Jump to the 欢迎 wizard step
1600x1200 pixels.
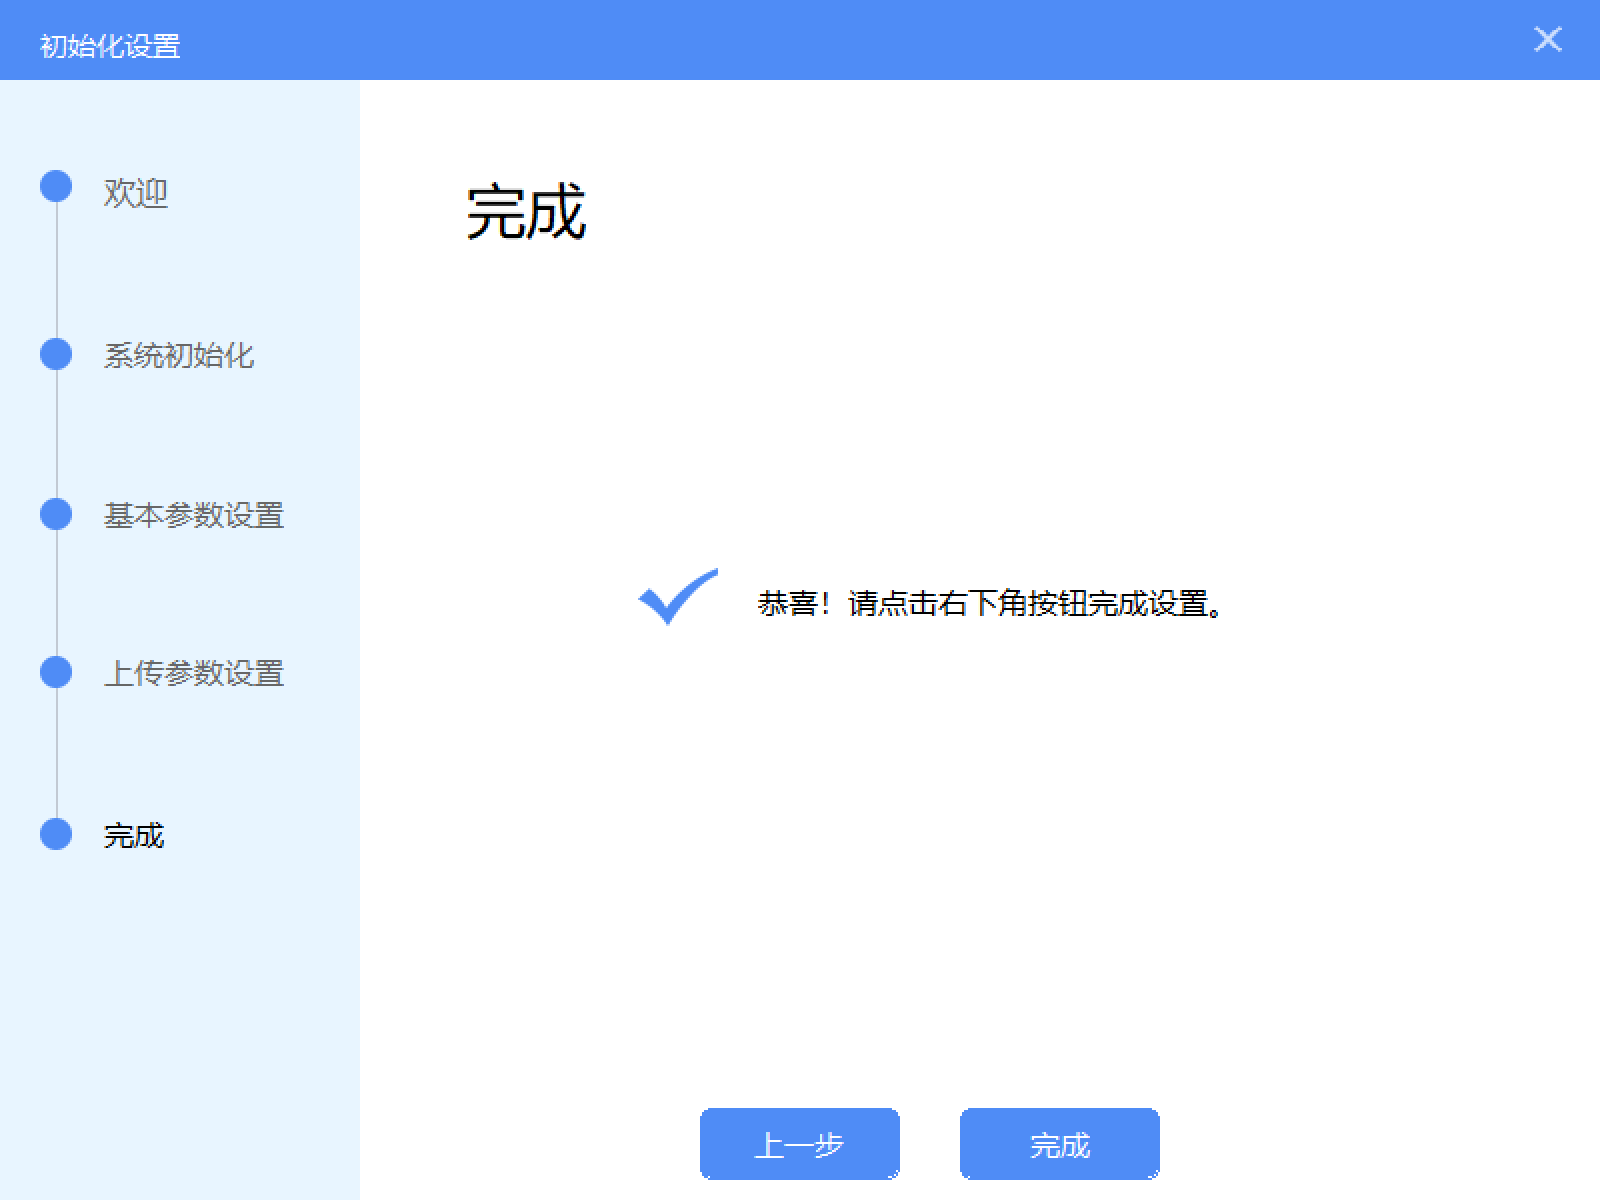click(x=137, y=194)
